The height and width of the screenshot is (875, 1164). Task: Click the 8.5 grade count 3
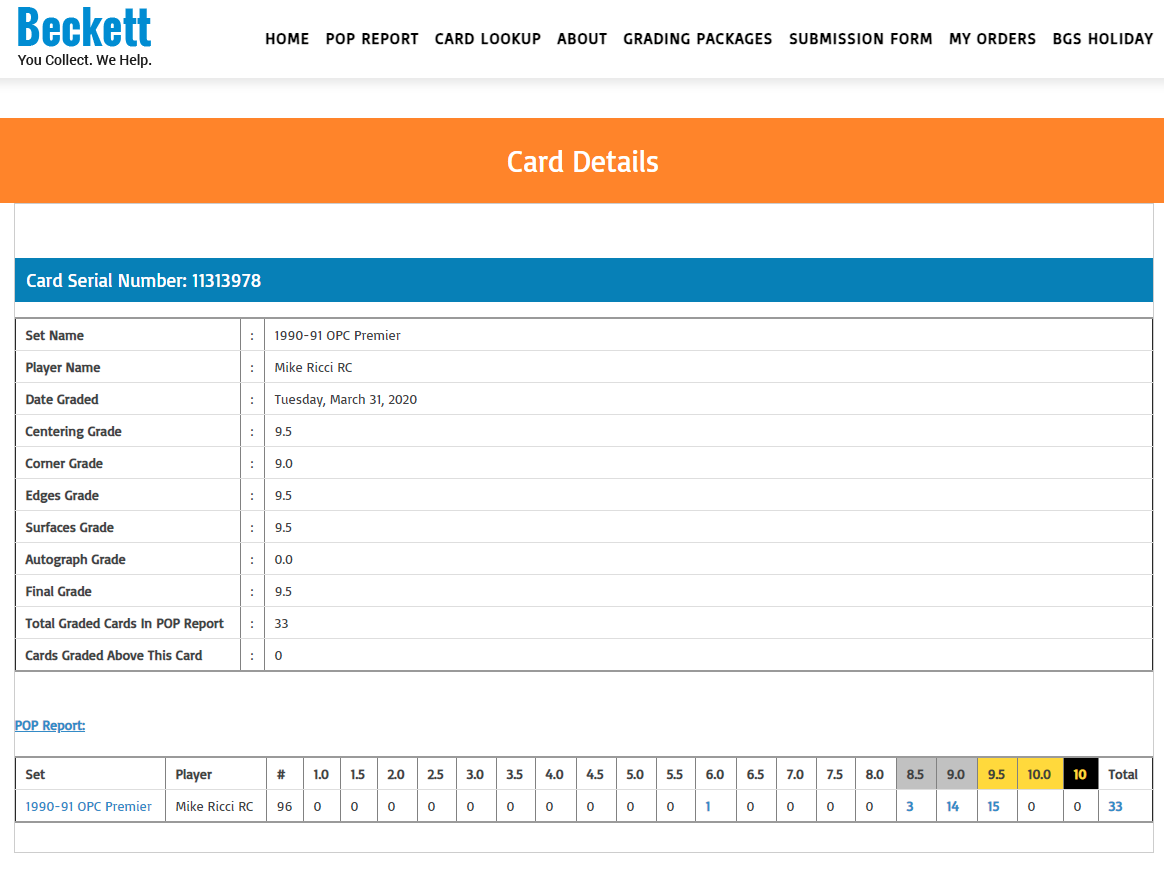coord(909,806)
